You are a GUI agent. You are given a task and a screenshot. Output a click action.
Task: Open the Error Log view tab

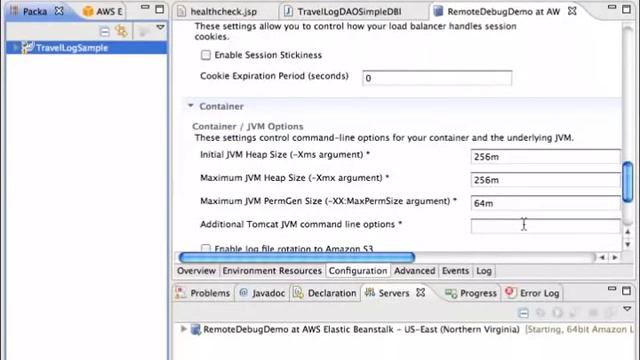point(532,293)
